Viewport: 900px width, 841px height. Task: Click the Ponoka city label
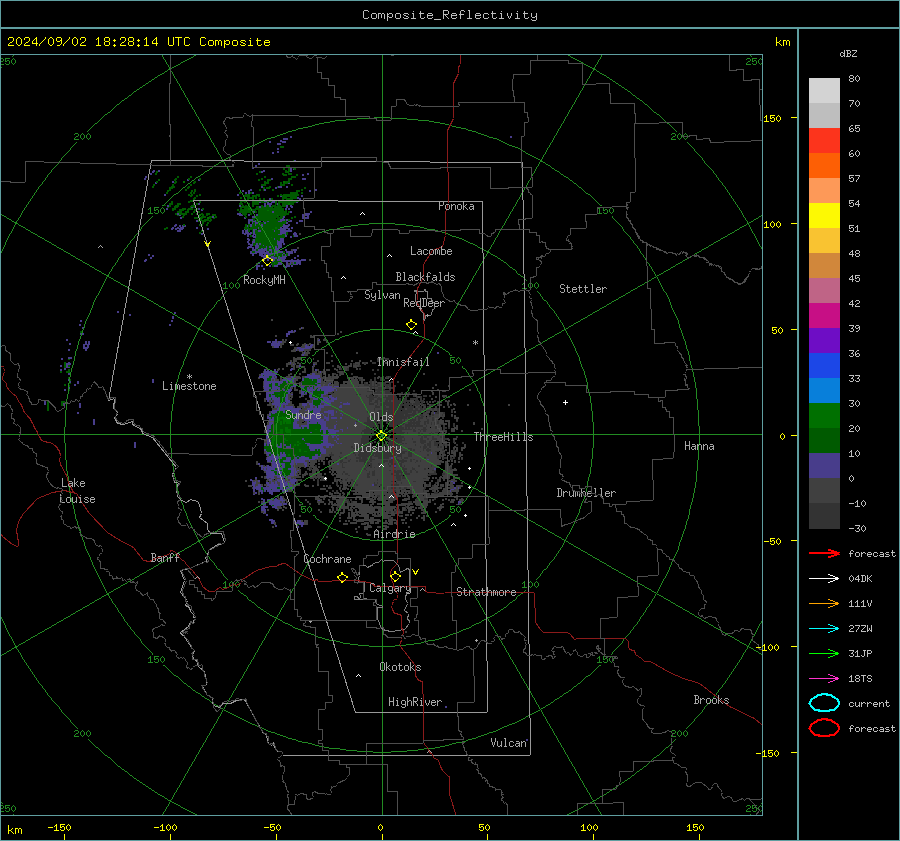coord(456,206)
